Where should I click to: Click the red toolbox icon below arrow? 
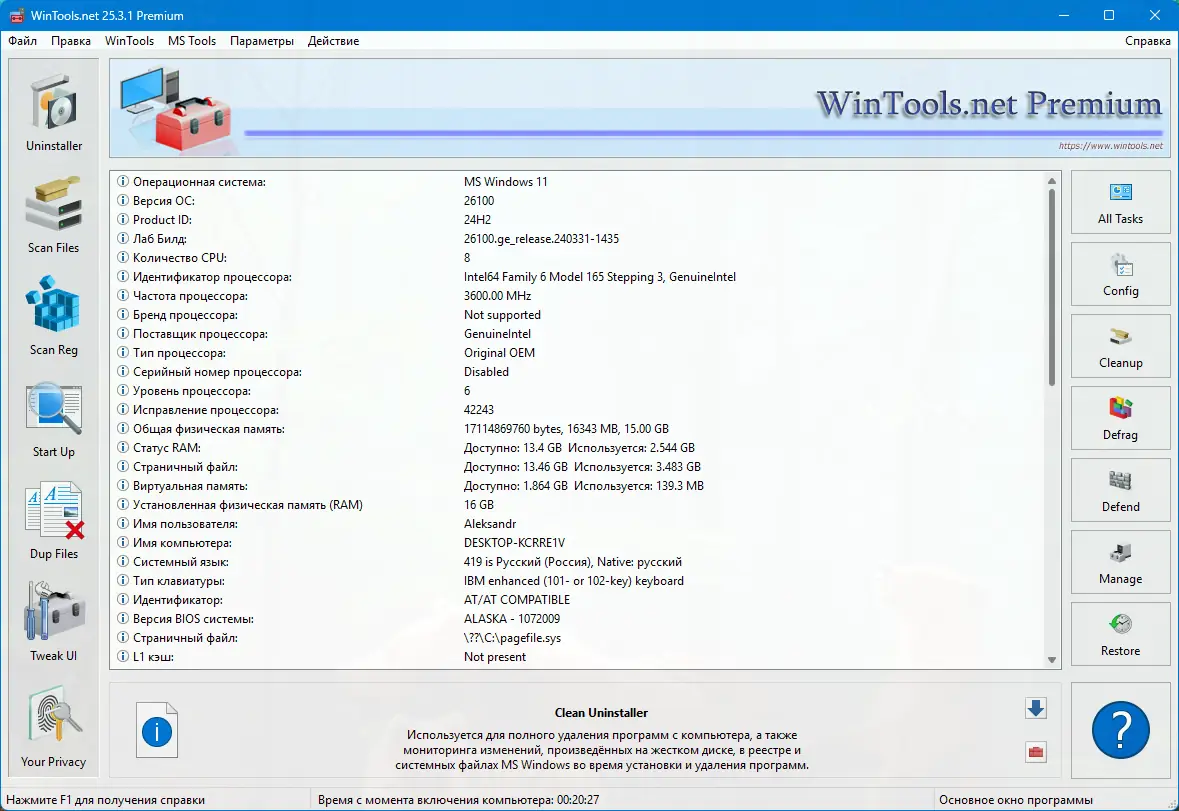pyautogui.click(x=1036, y=752)
